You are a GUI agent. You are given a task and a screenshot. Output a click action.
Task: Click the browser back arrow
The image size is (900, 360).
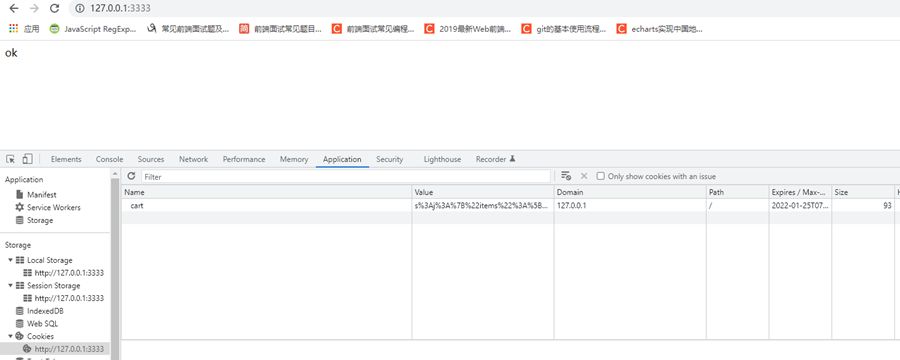click(14, 8)
